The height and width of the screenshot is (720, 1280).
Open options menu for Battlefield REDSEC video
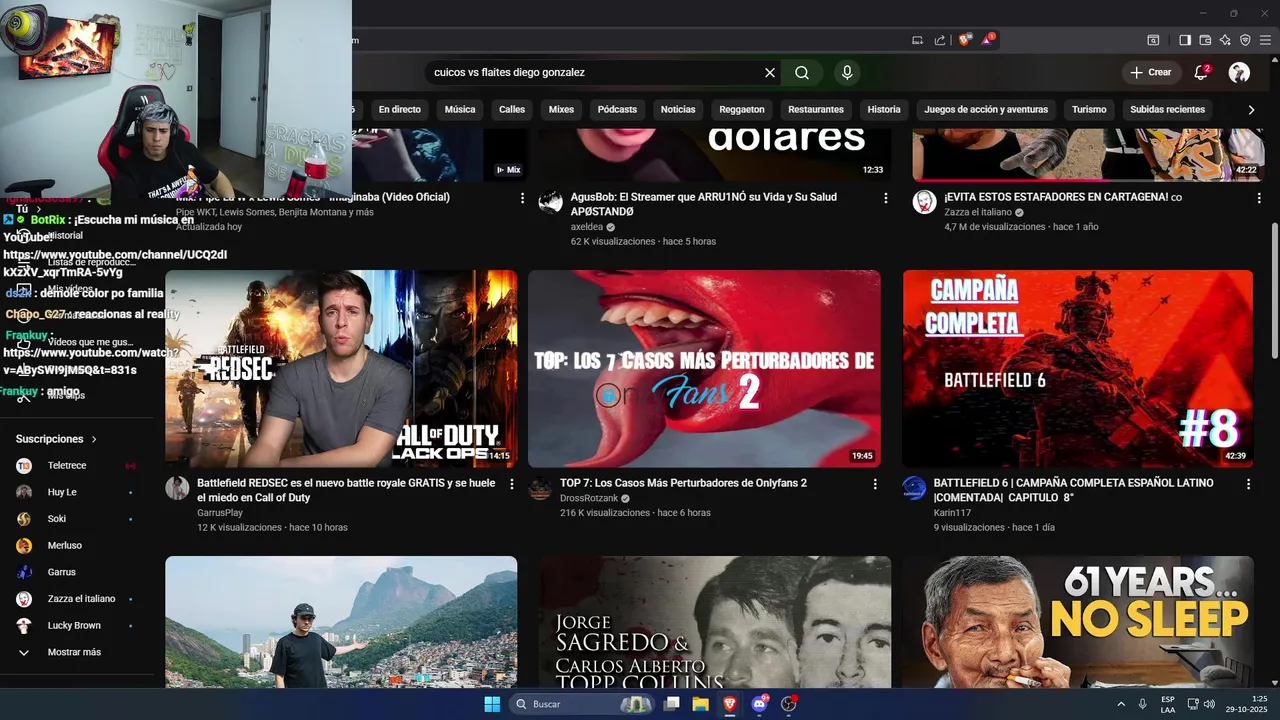(512, 484)
